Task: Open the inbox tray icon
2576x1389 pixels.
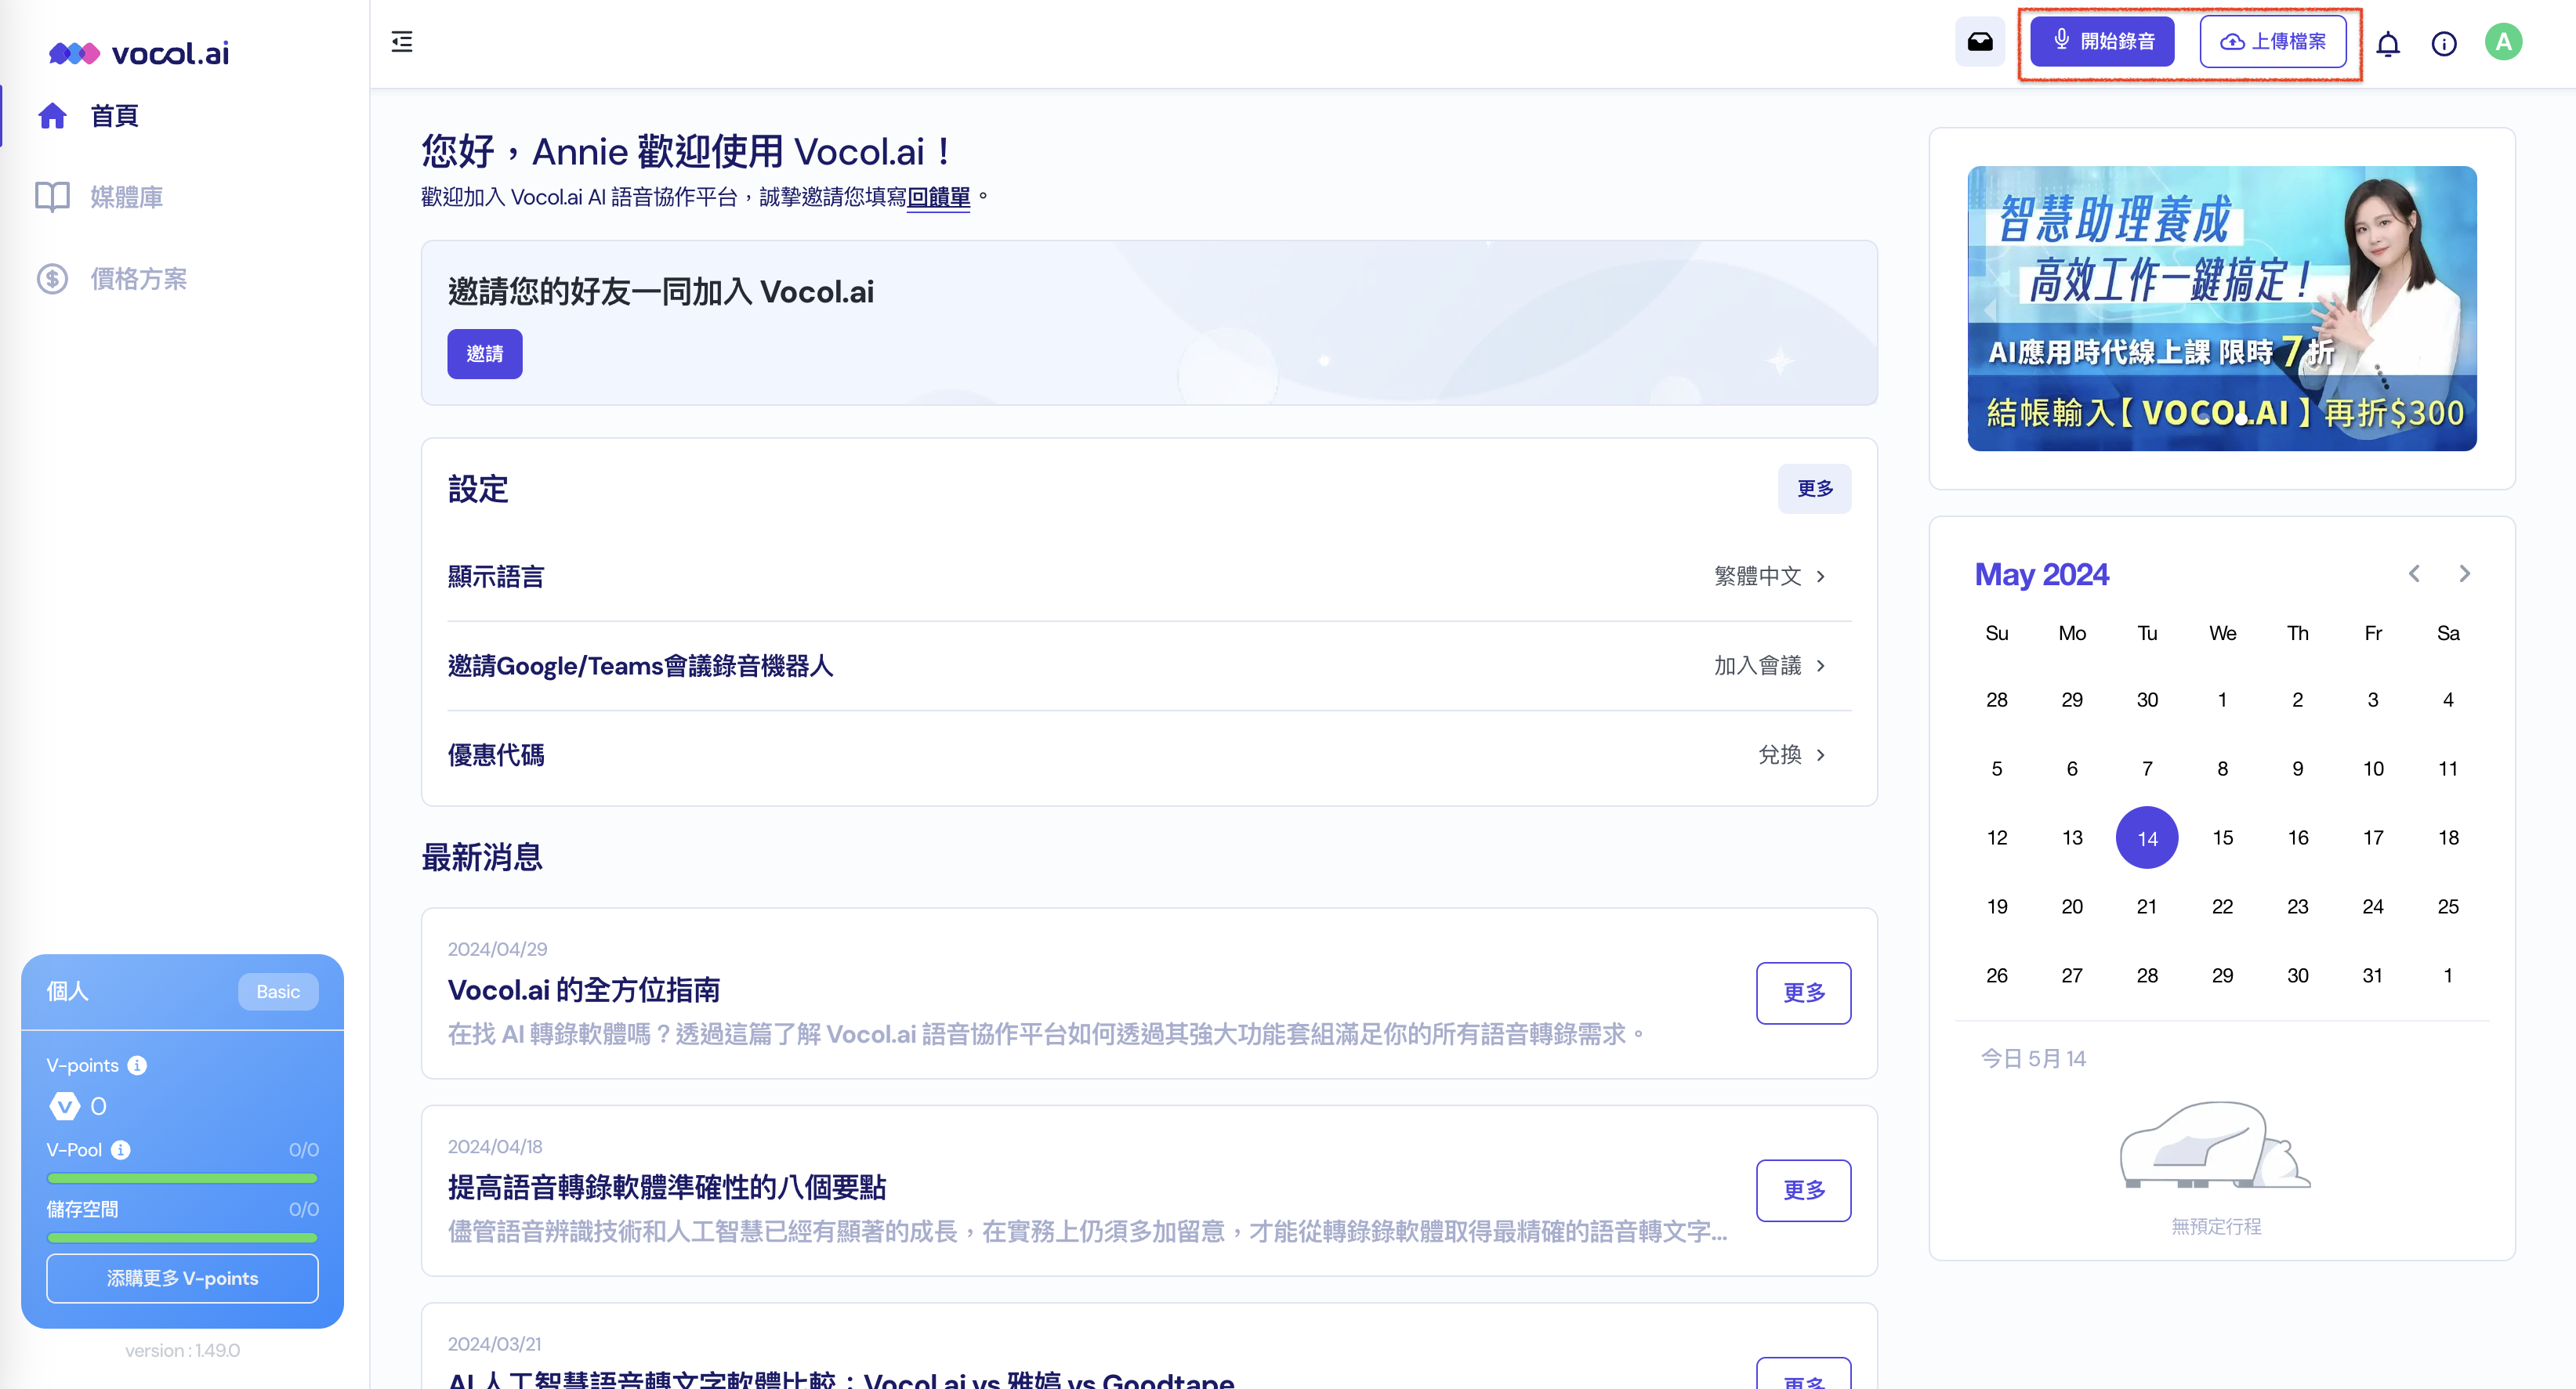Action: [1980, 42]
